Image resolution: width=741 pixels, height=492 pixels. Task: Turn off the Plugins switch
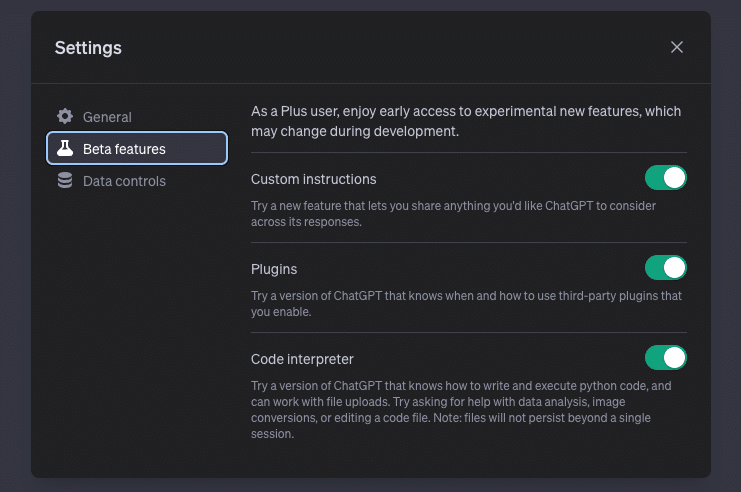point(665,268)
